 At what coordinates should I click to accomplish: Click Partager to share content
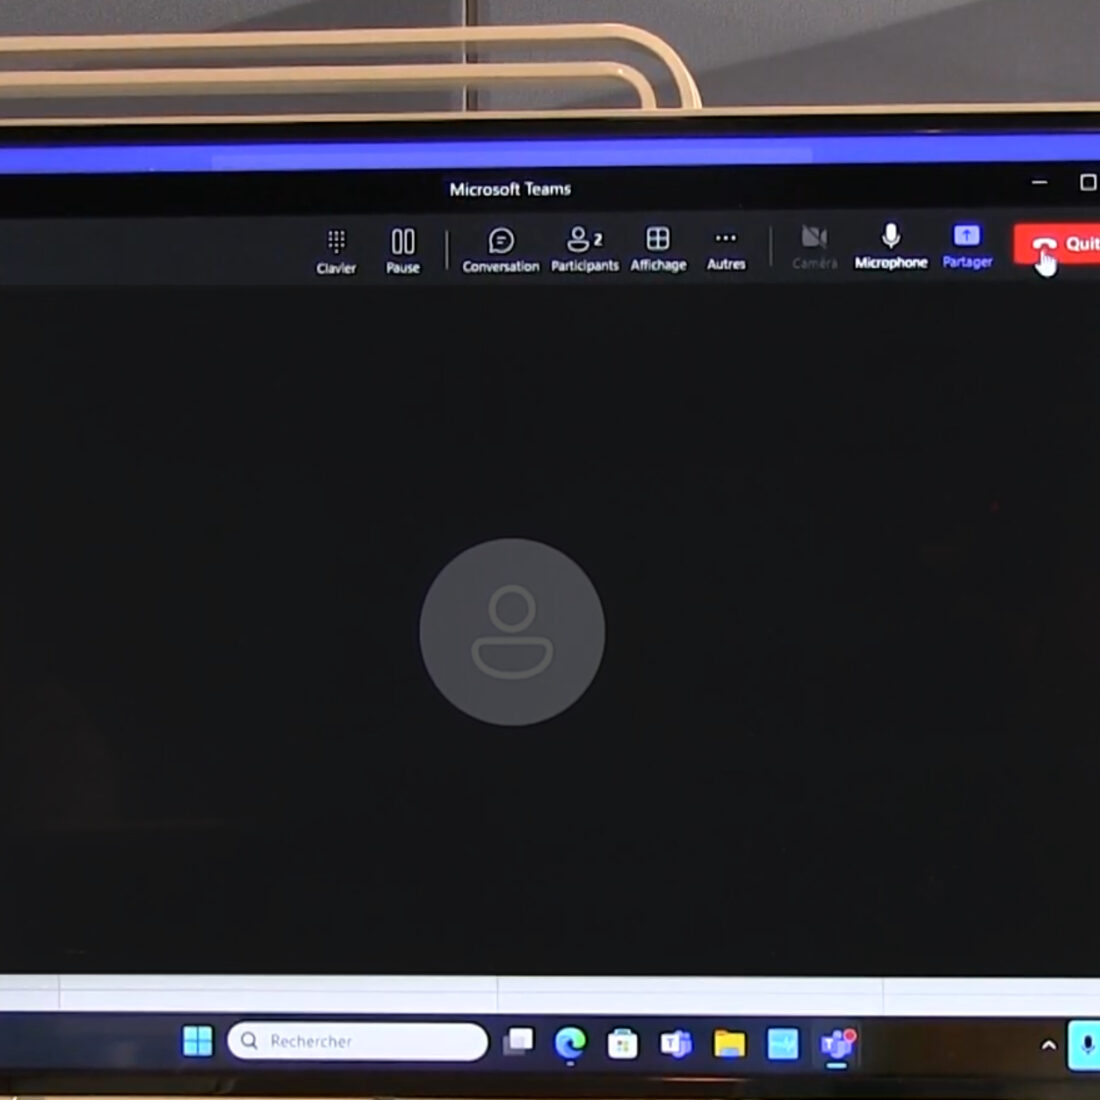coord(967,246)
